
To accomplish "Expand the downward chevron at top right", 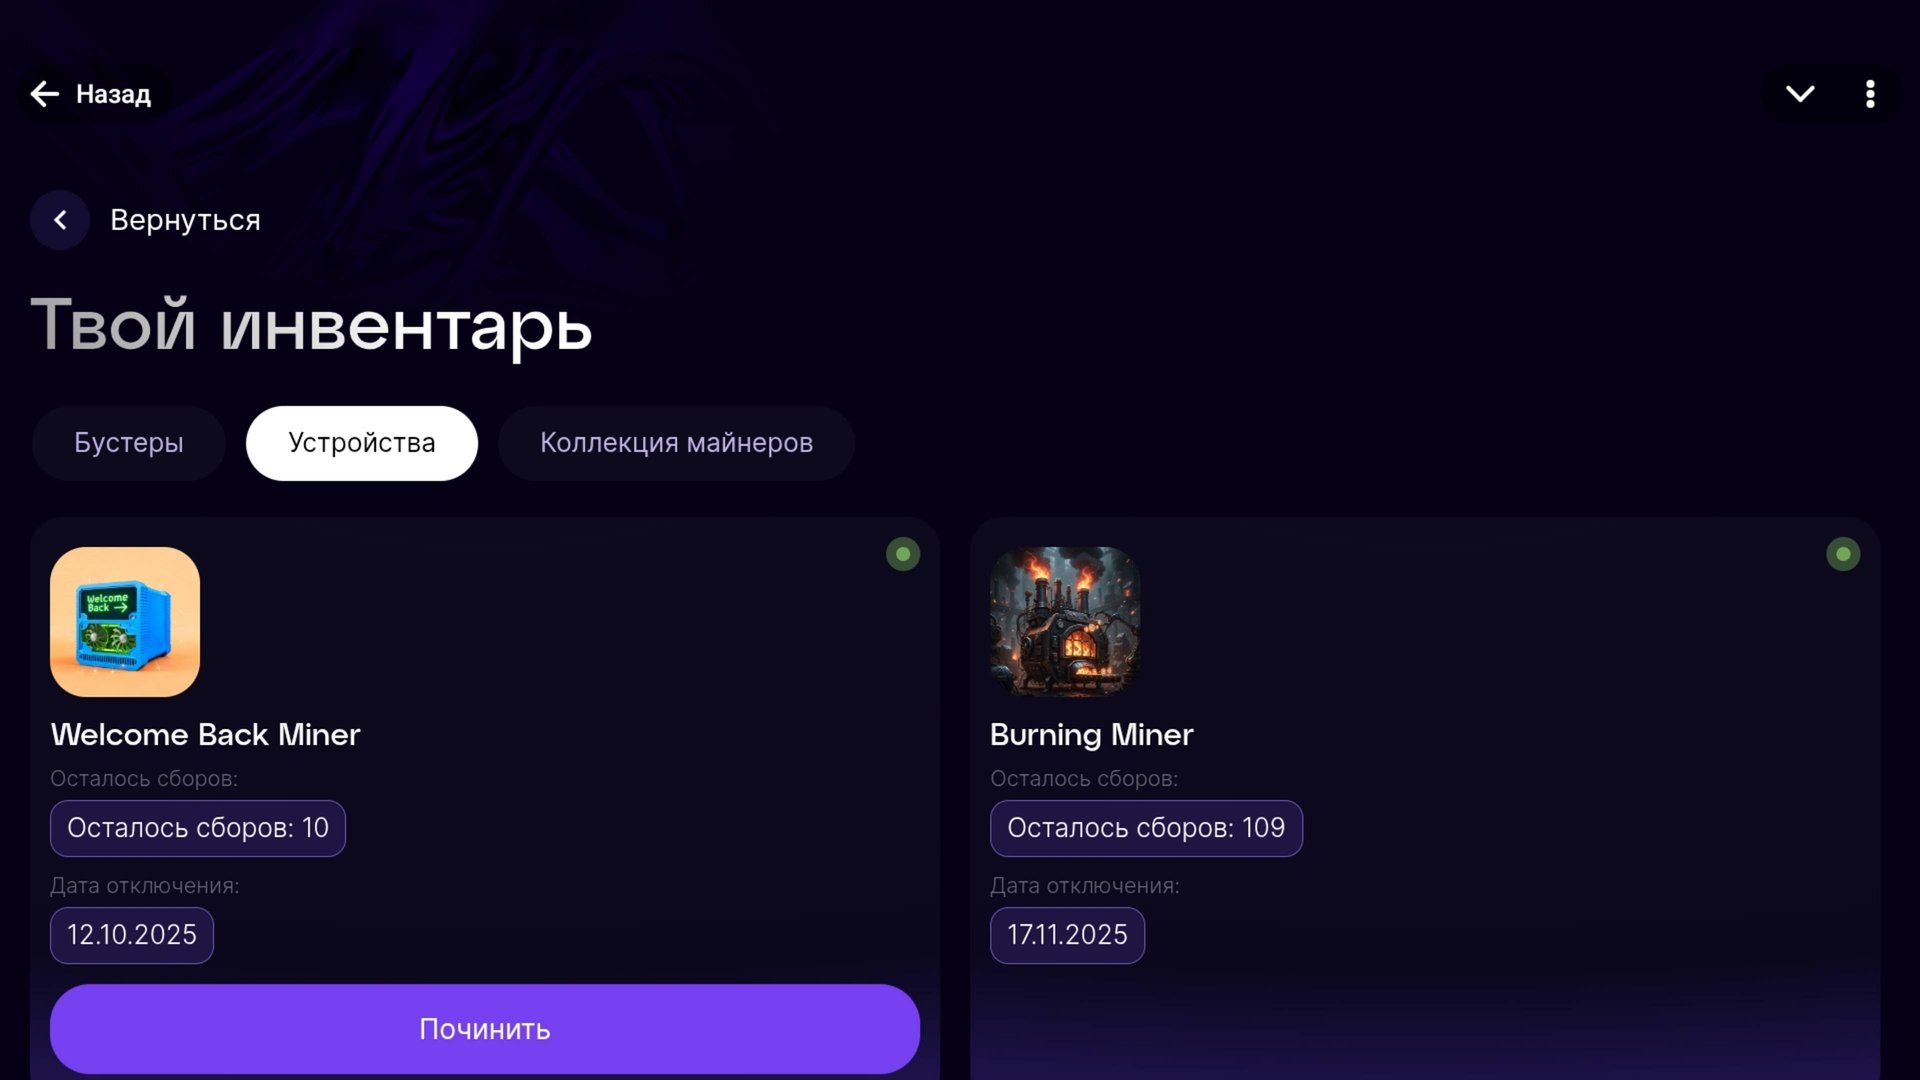I will [1800, 94].
